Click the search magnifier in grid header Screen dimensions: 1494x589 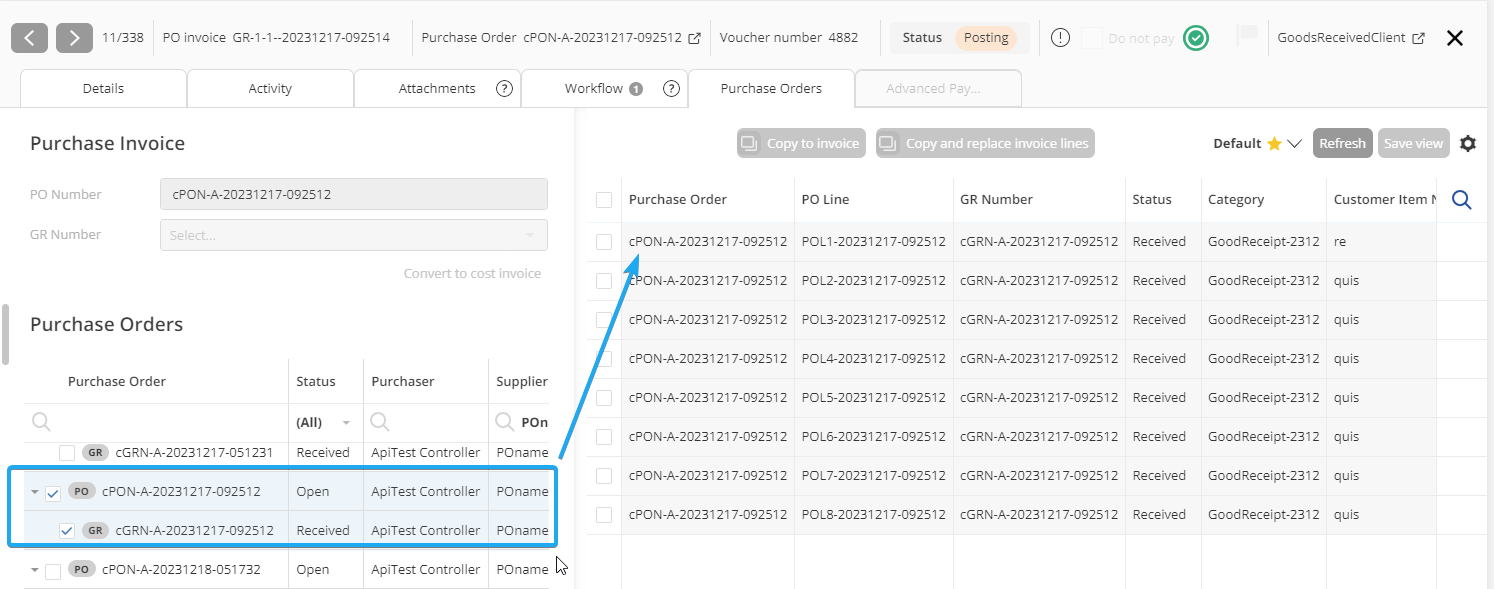click(x=1461, y=200)
